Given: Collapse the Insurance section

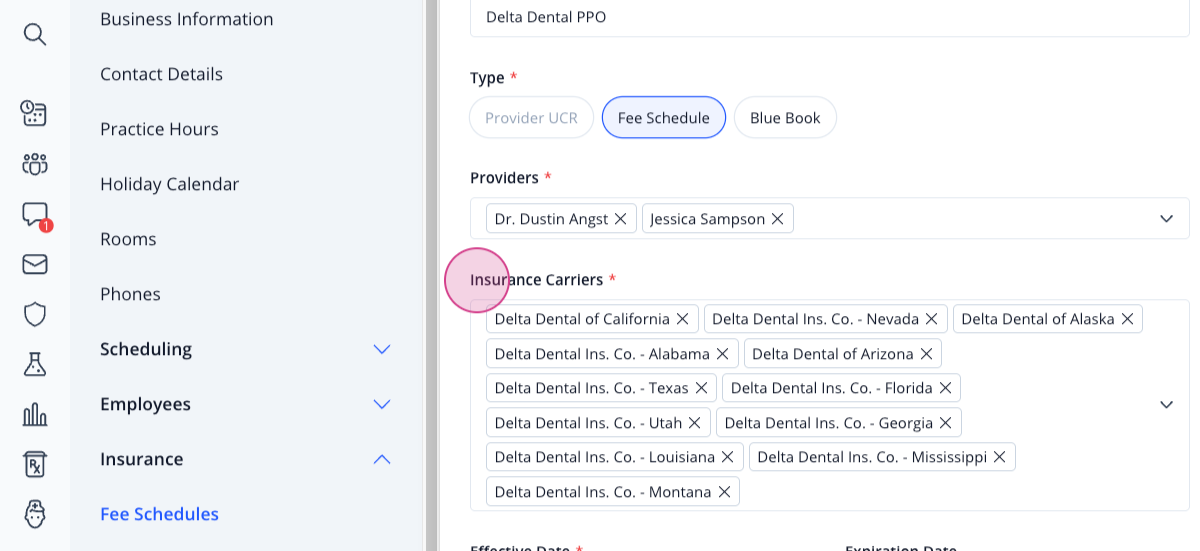Looking at the screenshot, I should pyautogui.click(x=381, y=459).
